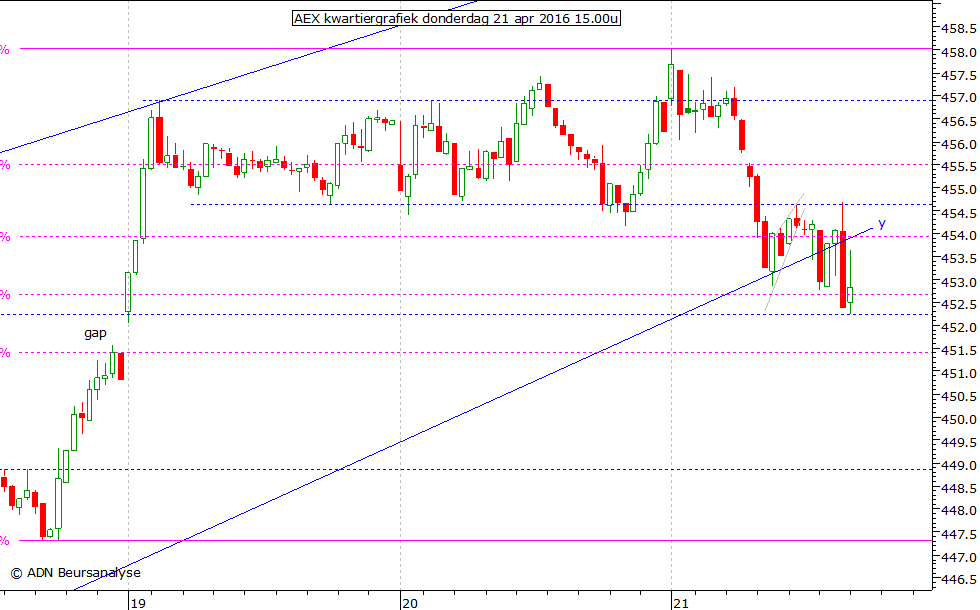Click price axis label '458.5'
The height and width of the screenshot is (610, 980).
tap(959, 29)
